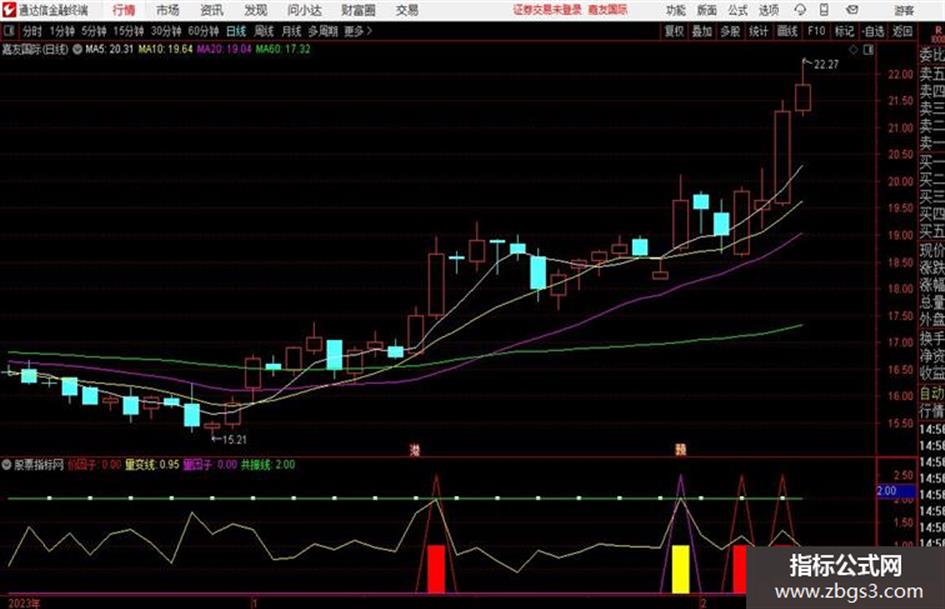Viewport: 945px width, 609px height.
Task: Select the 5分钟 period
Action: [x=94, y=31]
